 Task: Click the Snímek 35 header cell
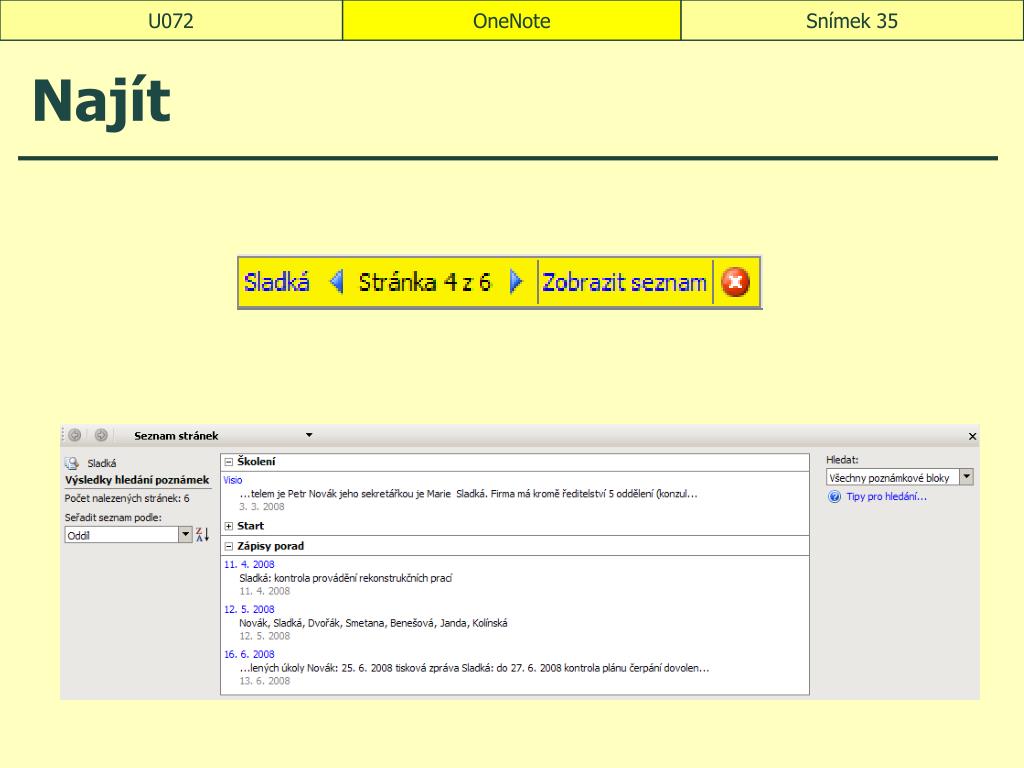[x=852, y=21]
